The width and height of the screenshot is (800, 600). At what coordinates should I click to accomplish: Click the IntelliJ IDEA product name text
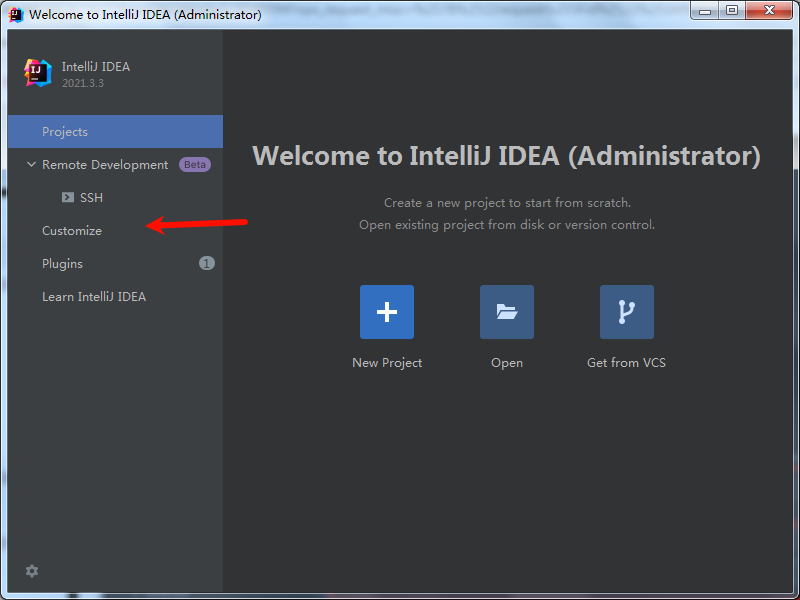click(x=96, y=67)
